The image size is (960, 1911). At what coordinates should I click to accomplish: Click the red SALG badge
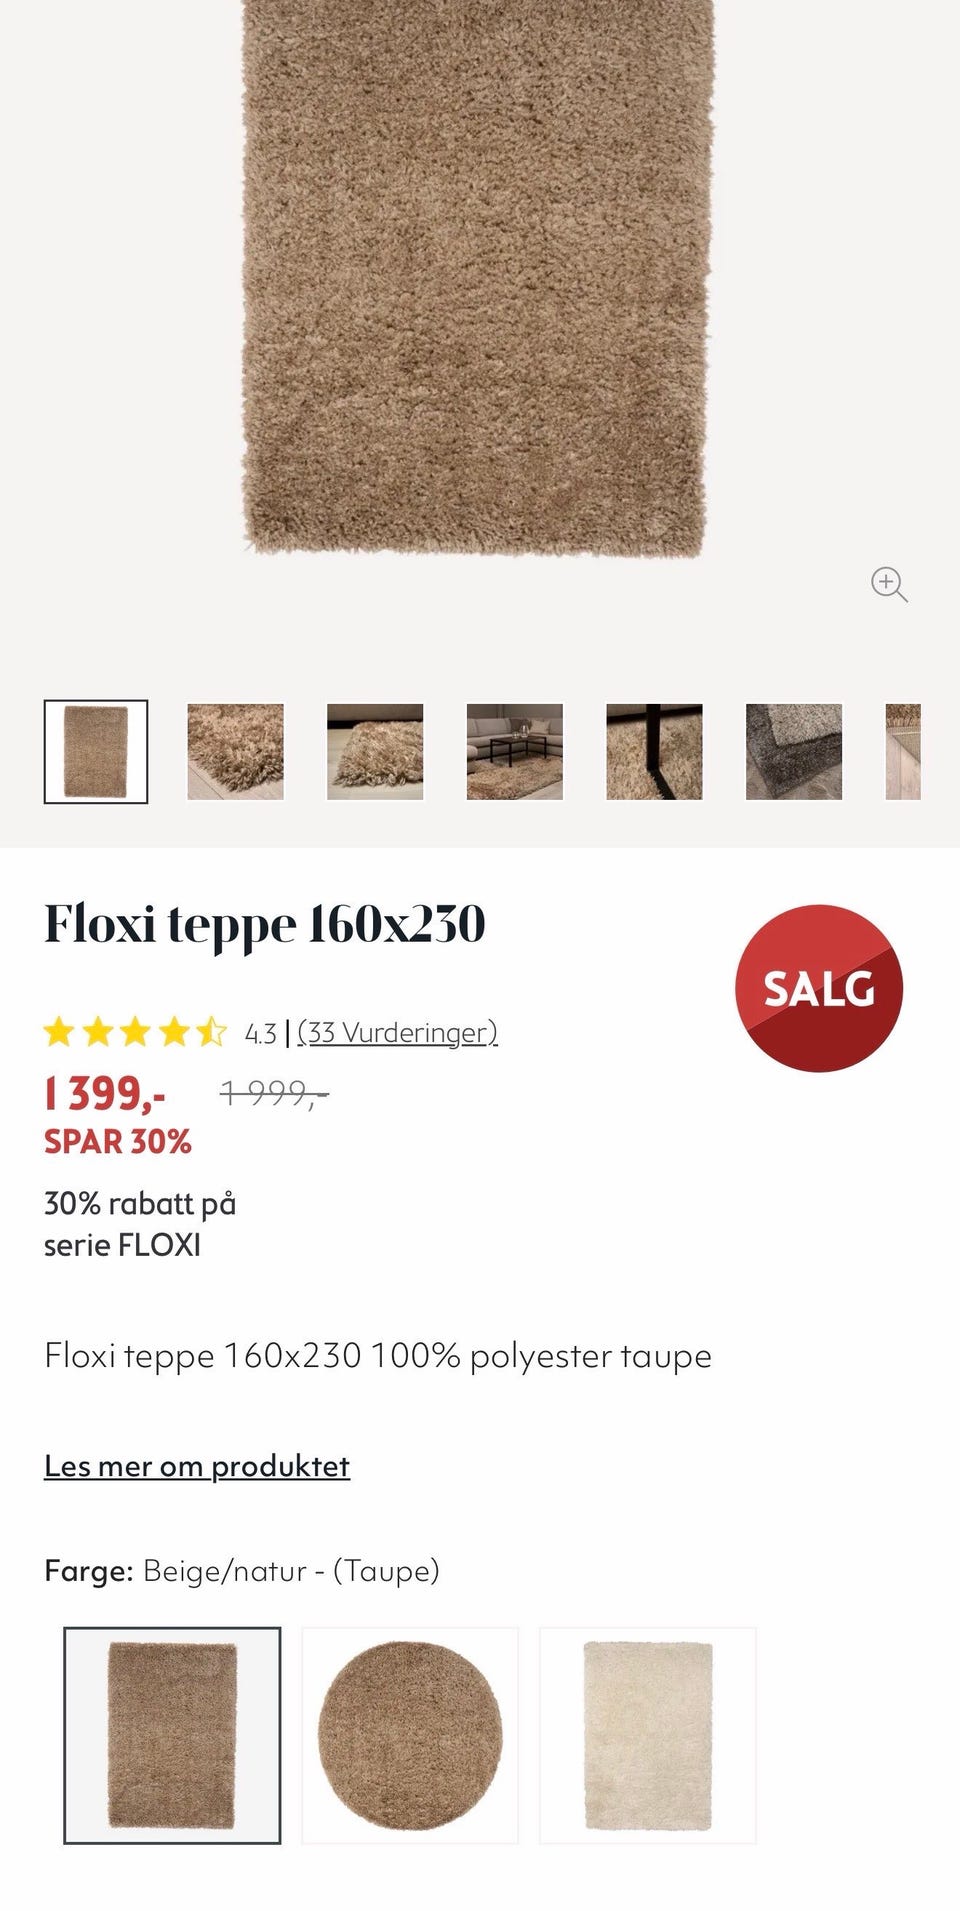click(819, 988)
